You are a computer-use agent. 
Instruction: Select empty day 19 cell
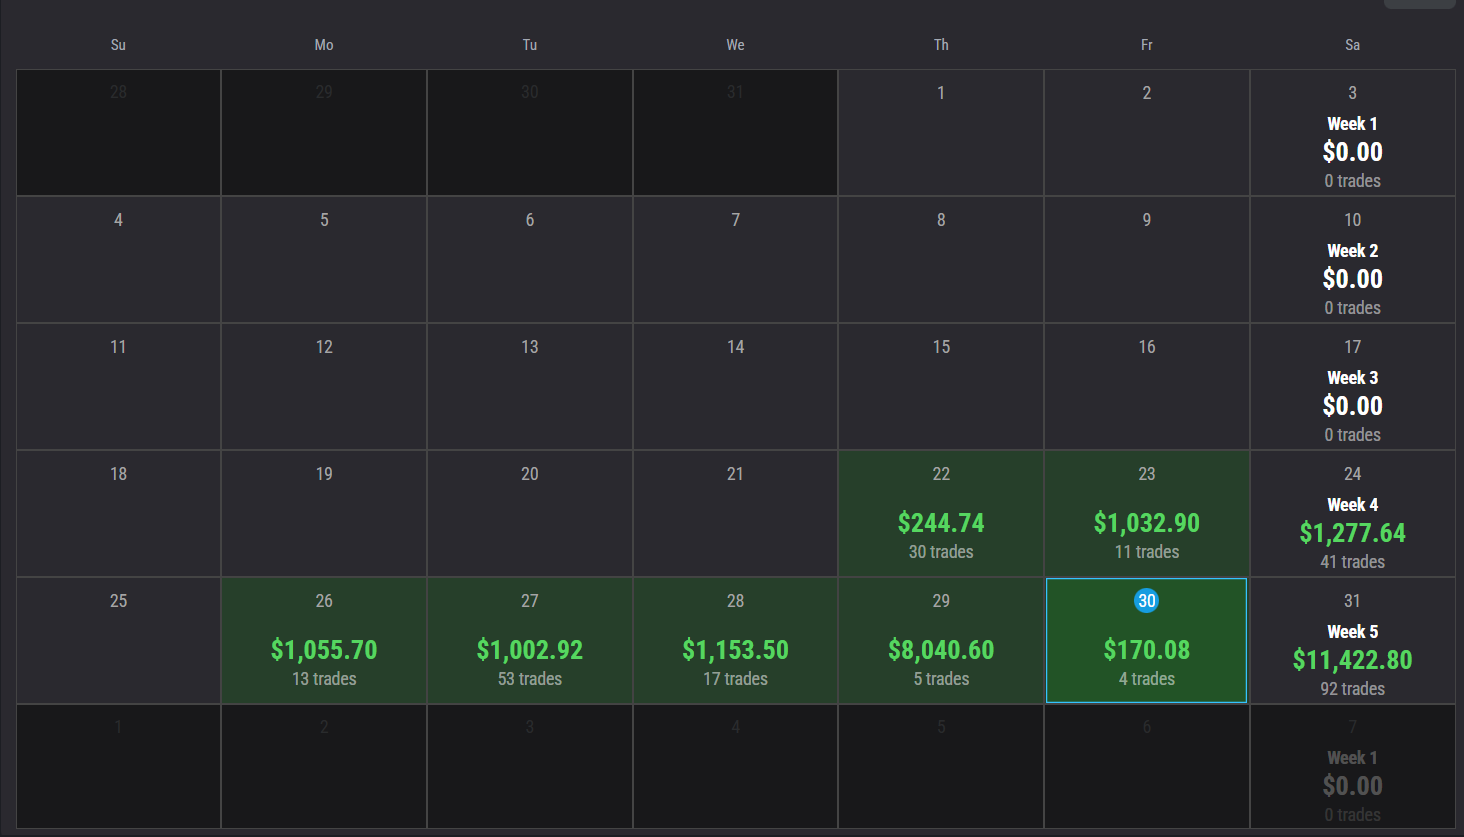(324, 514)
